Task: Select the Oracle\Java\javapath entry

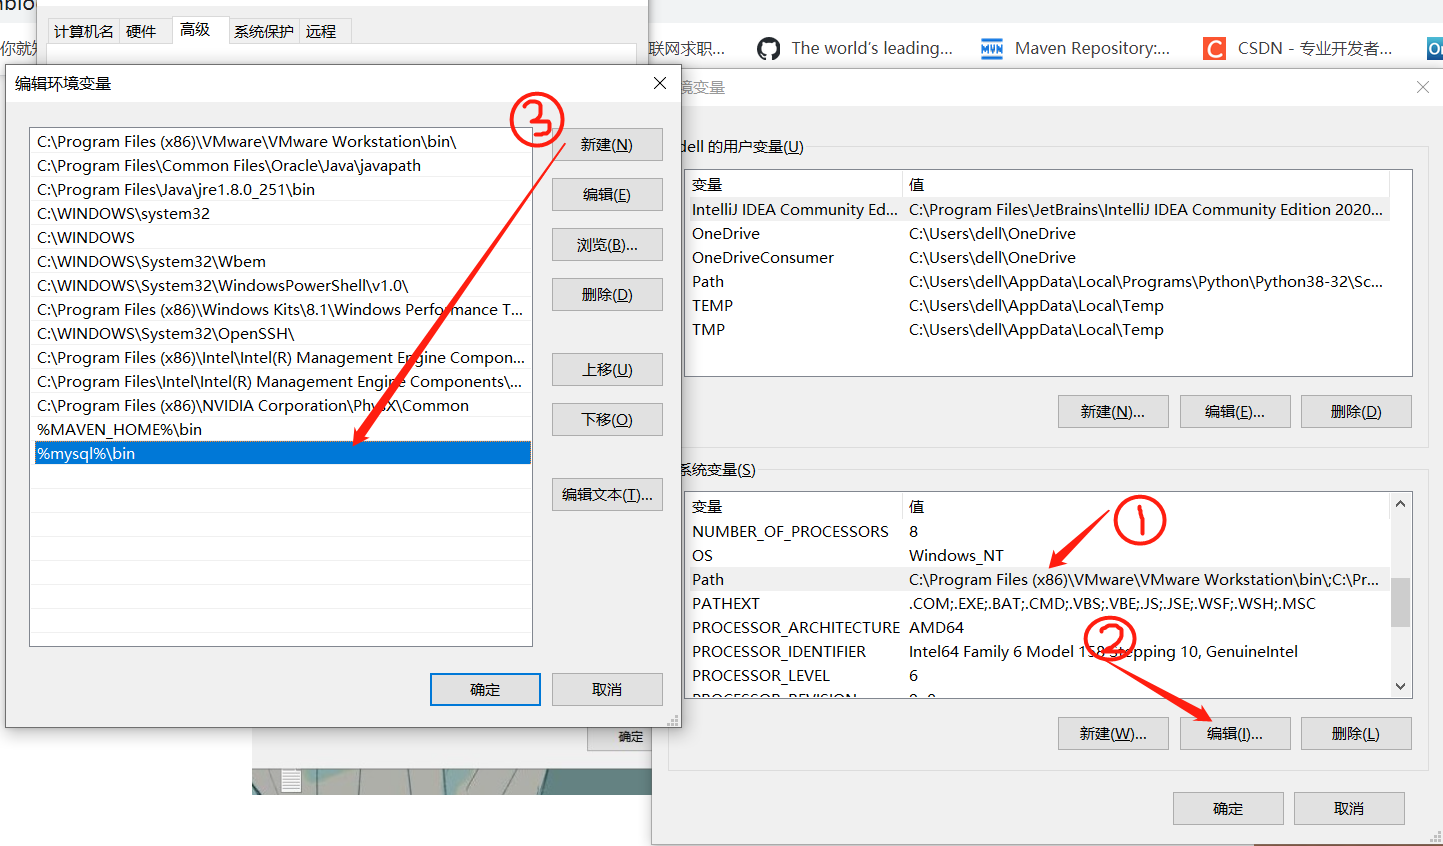Action: point(282,166)
